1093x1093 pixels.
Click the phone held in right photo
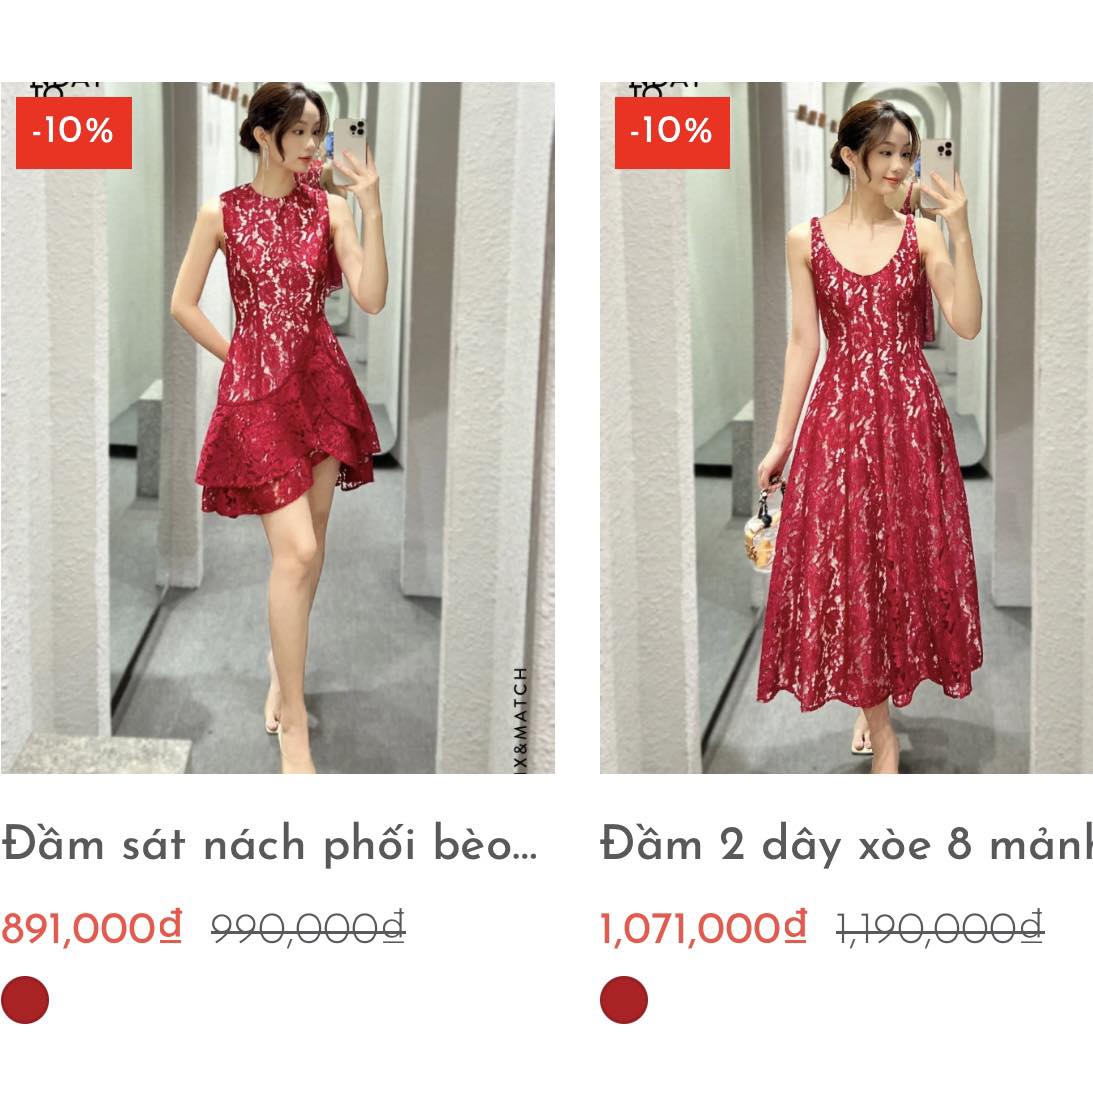[937, 173]
